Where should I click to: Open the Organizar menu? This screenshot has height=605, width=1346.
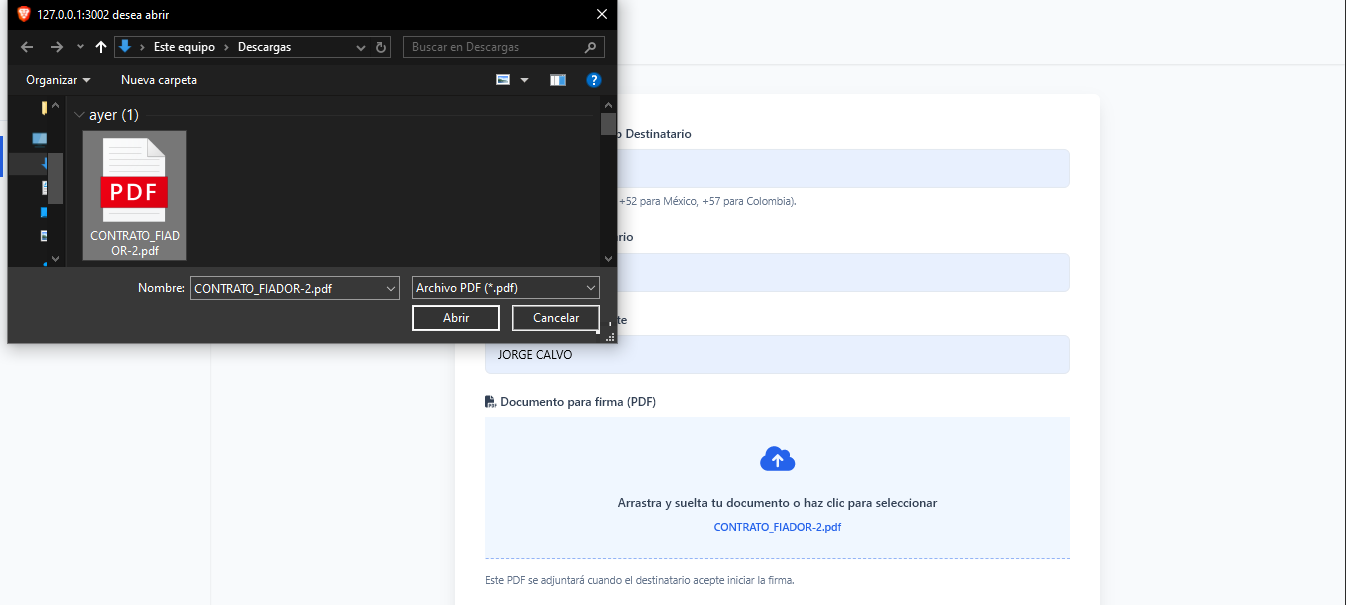[58, 80]
